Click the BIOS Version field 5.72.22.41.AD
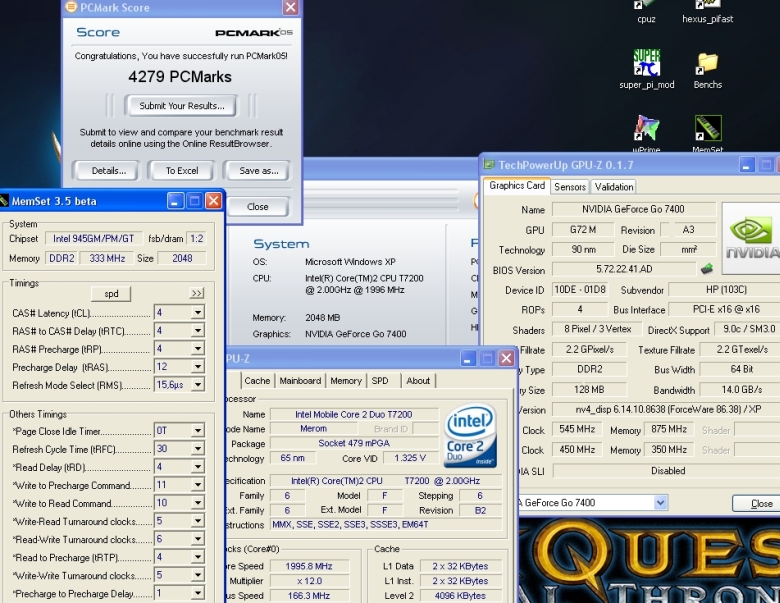The image size is (780, 603). coord(624,269)
